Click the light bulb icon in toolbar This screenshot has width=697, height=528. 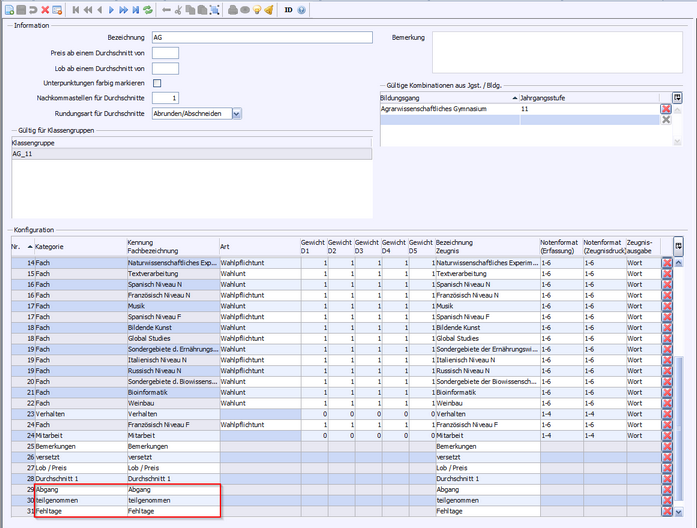257,9
